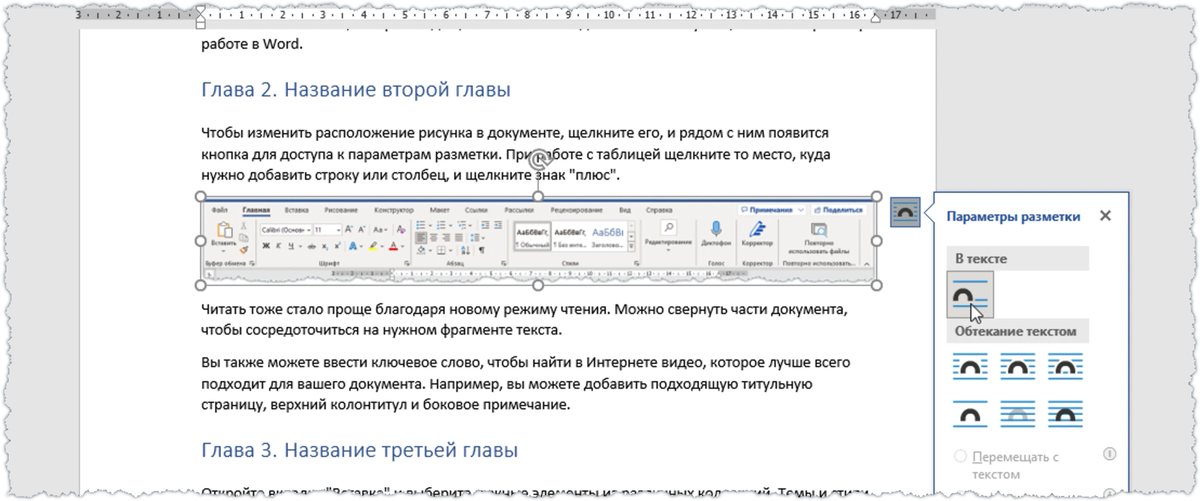Click the picture's bottom-right corner sizing handle

[x=878, y=286]
